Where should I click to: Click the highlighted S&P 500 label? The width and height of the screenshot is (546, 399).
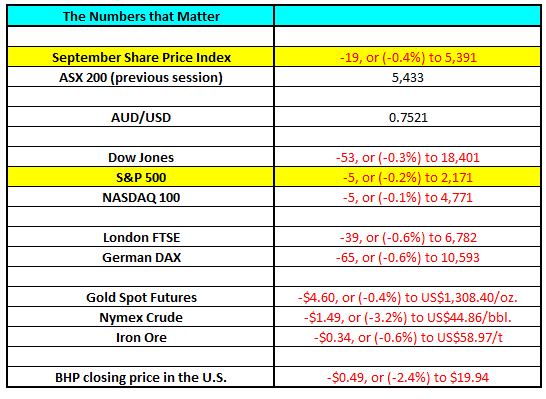[x=141, y=177]
